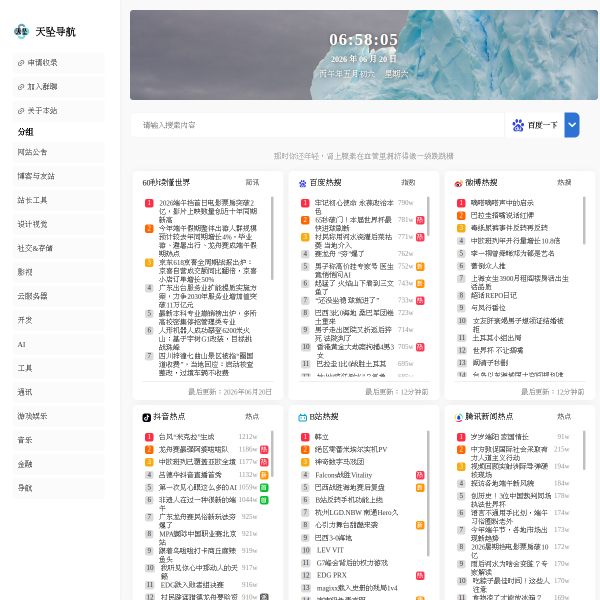This screenshot has width=600, height=600.
Task: Click the 热 badge on the 771w Baidu row
Action: coord(420,237)
